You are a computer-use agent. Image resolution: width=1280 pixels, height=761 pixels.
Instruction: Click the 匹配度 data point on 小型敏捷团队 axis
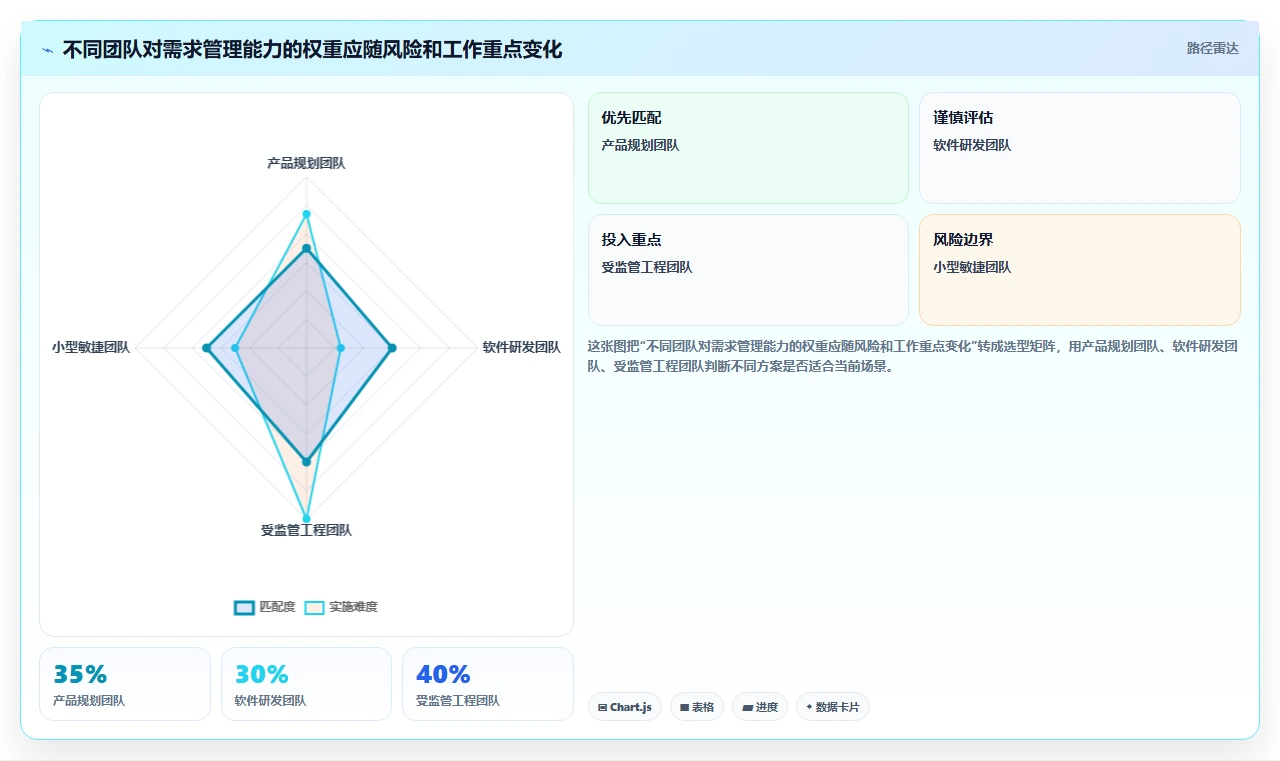click(x=206, y=348)
